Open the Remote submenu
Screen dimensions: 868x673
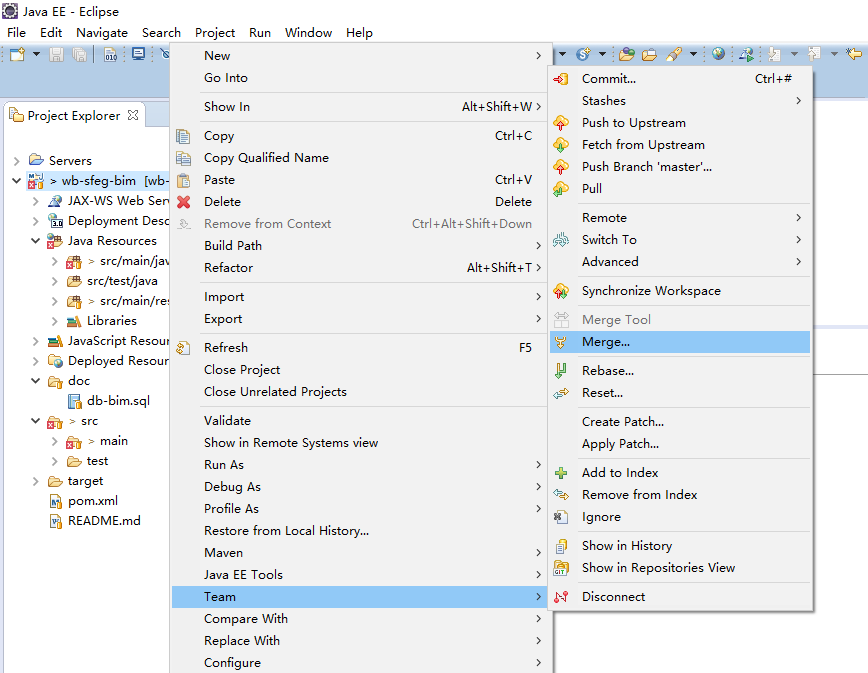point(680,218)
